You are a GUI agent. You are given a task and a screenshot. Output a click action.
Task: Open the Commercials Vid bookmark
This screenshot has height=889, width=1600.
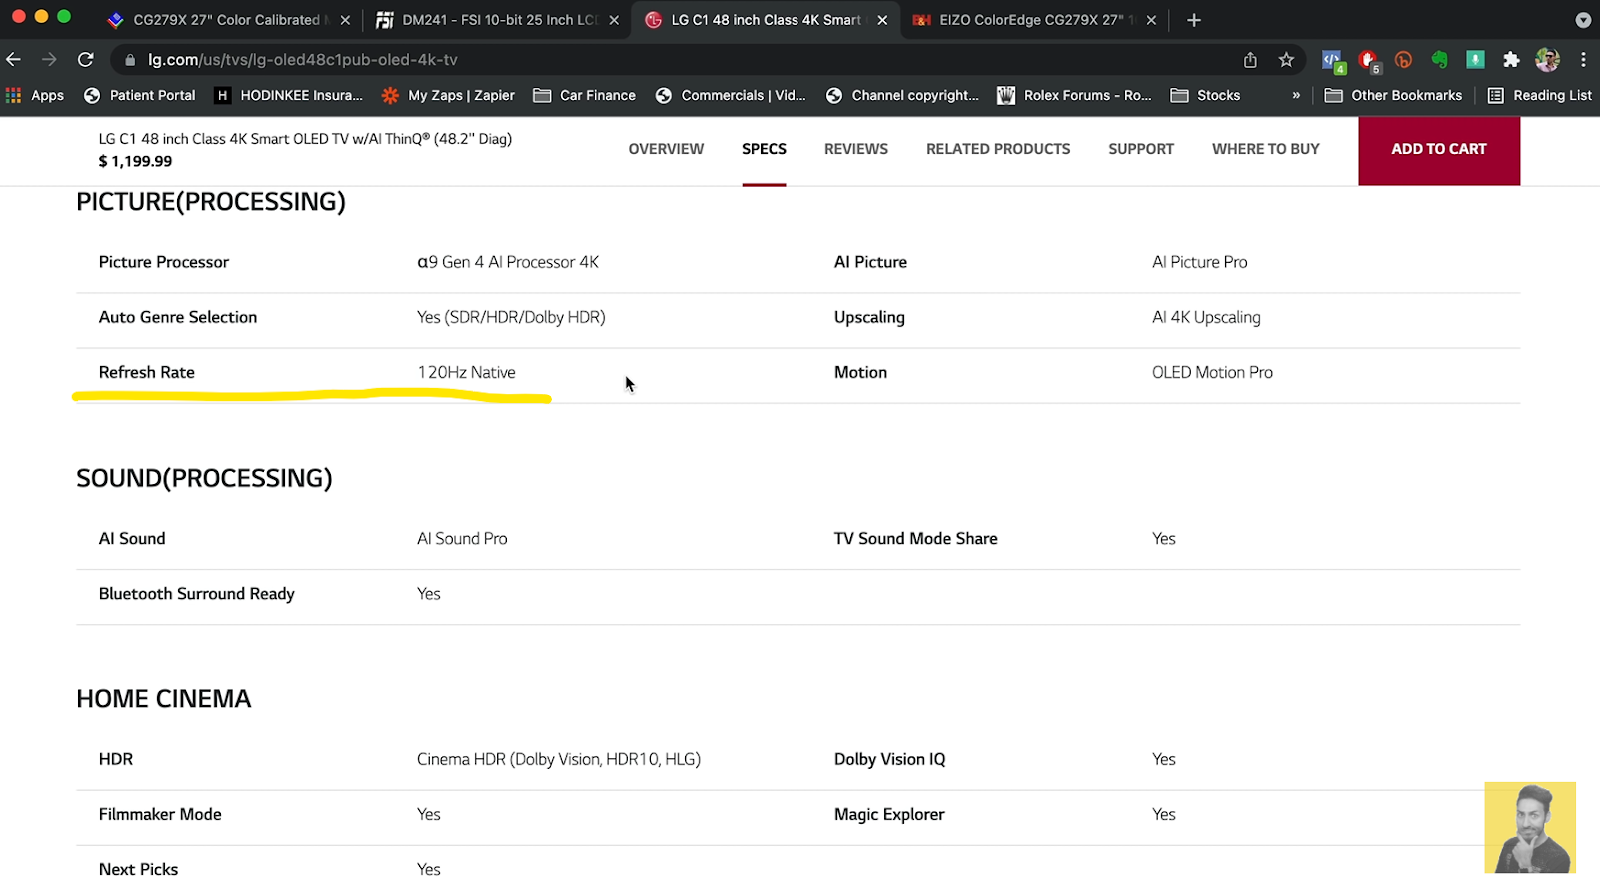tap(731, 95)
